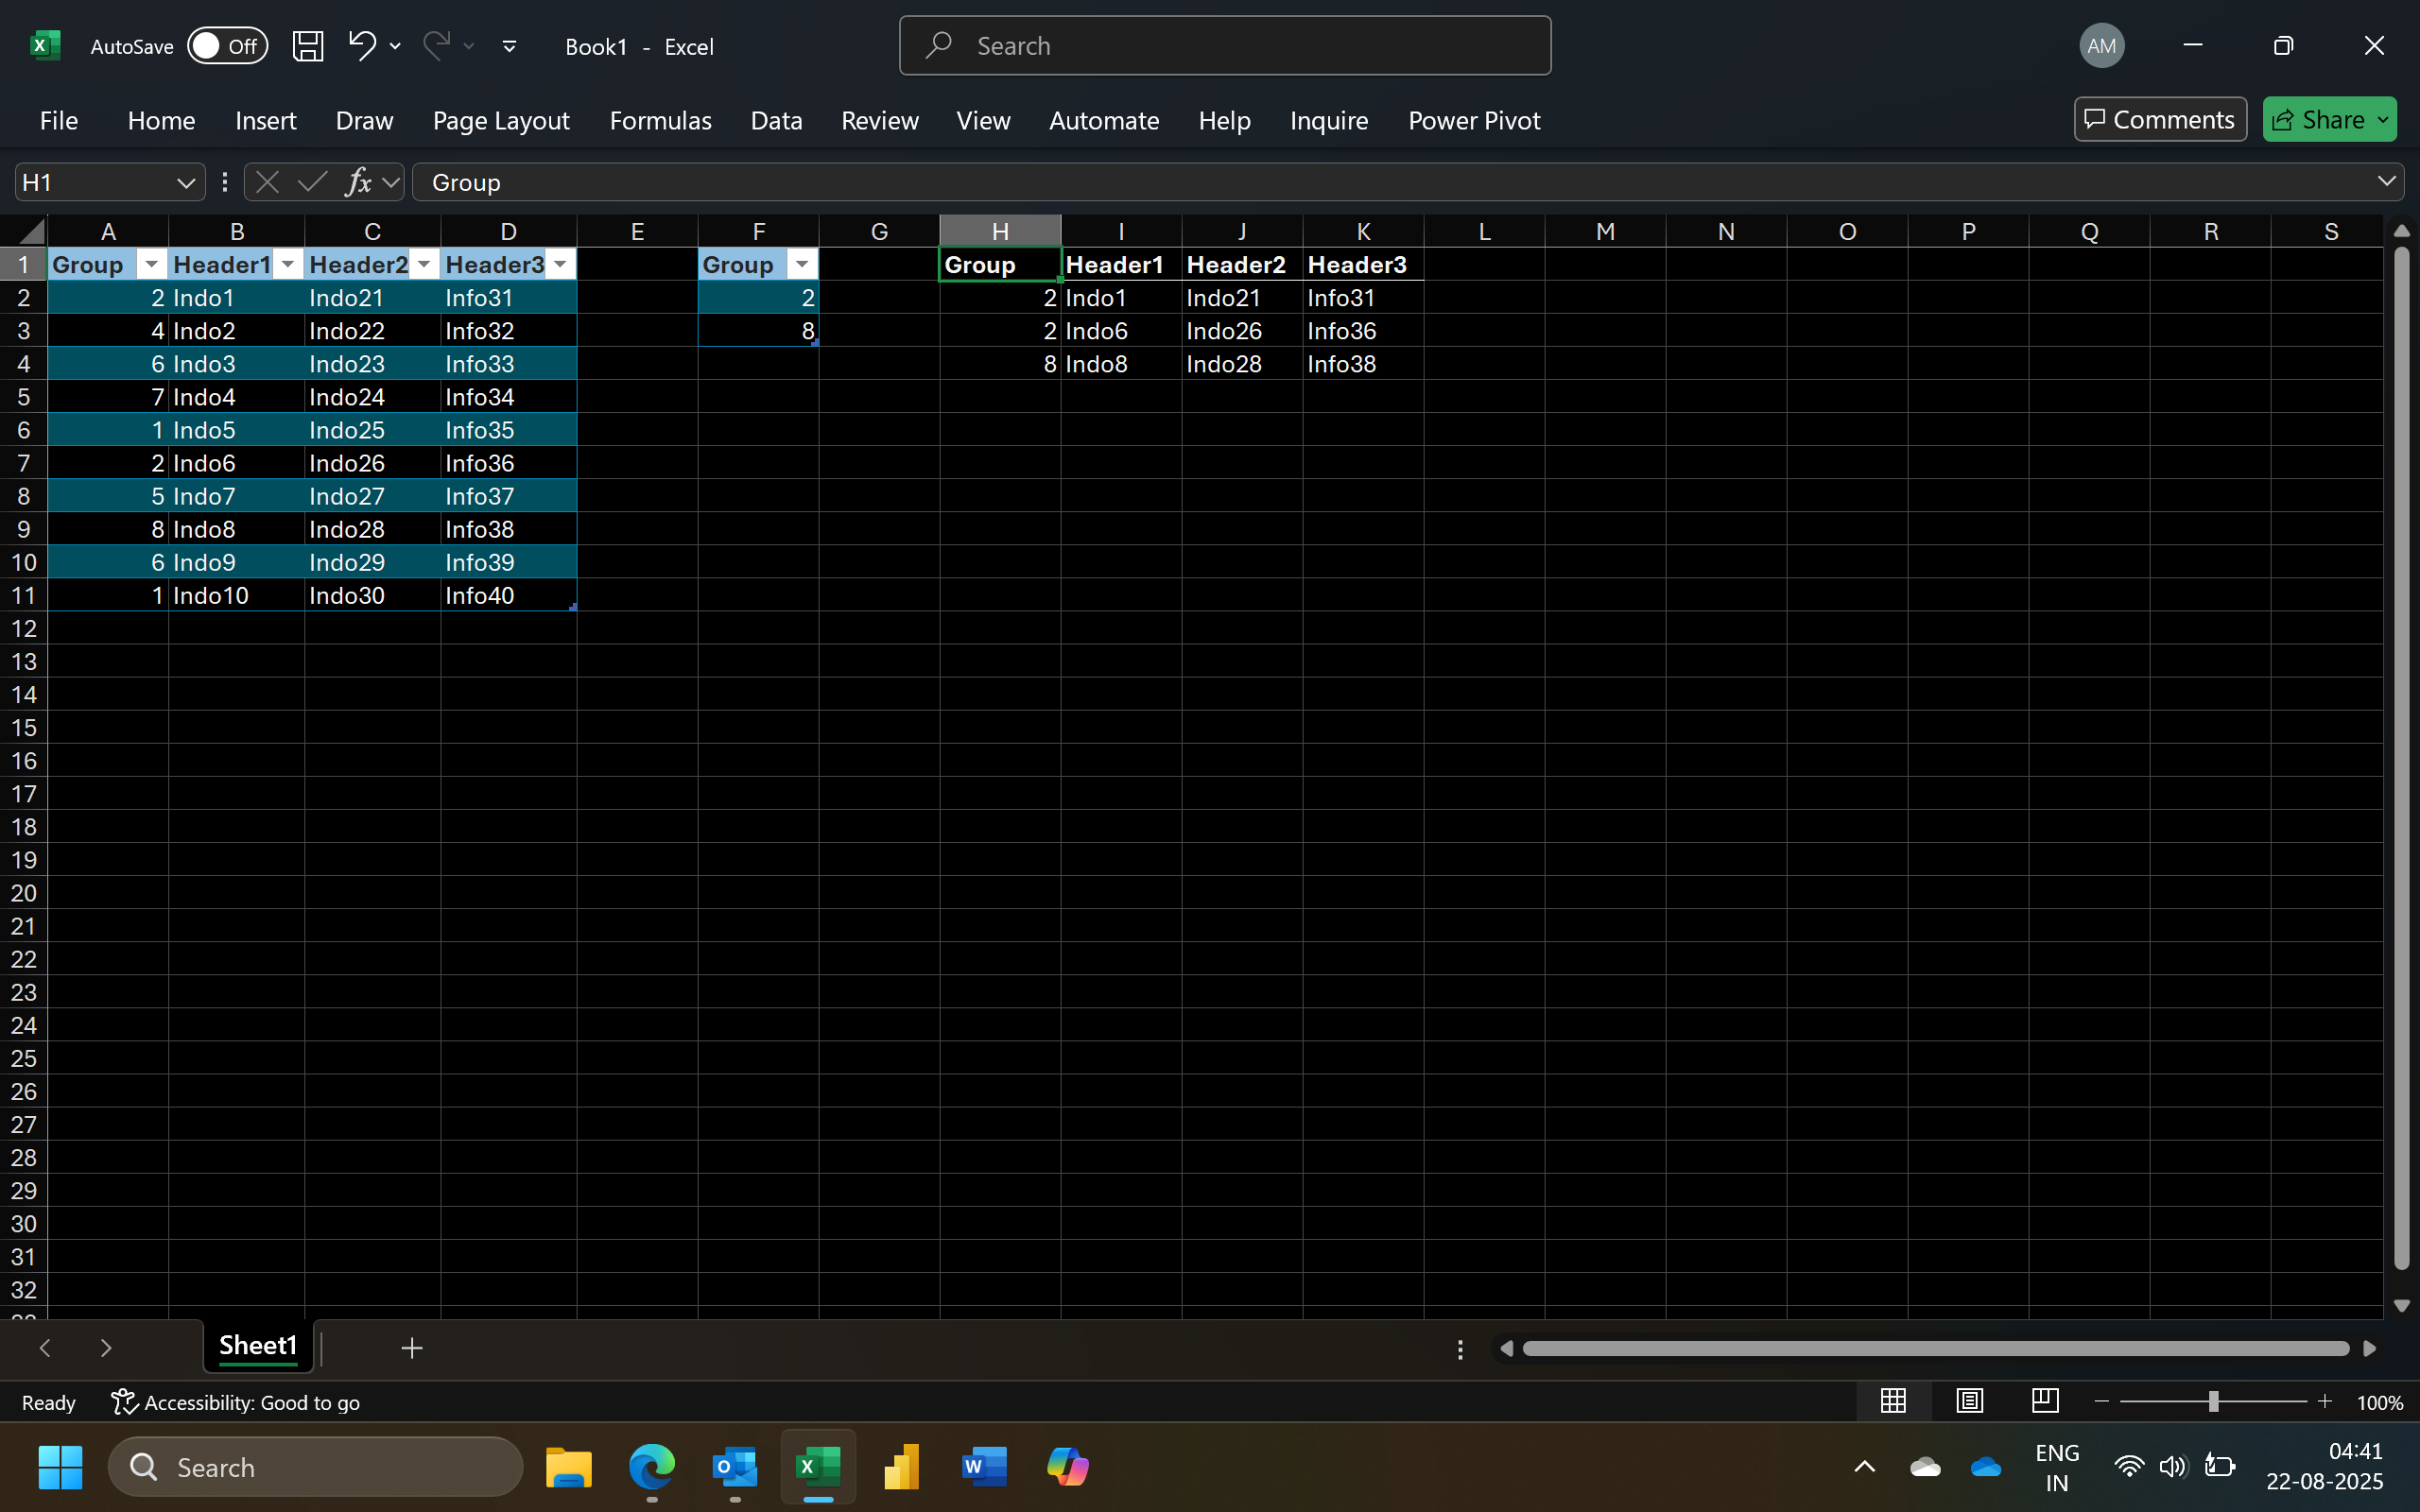Screen dimensions: 2420x1512
Task: Adjust the zoom slider handle
Action: pyautogui.click(x=2213, y=1402)
